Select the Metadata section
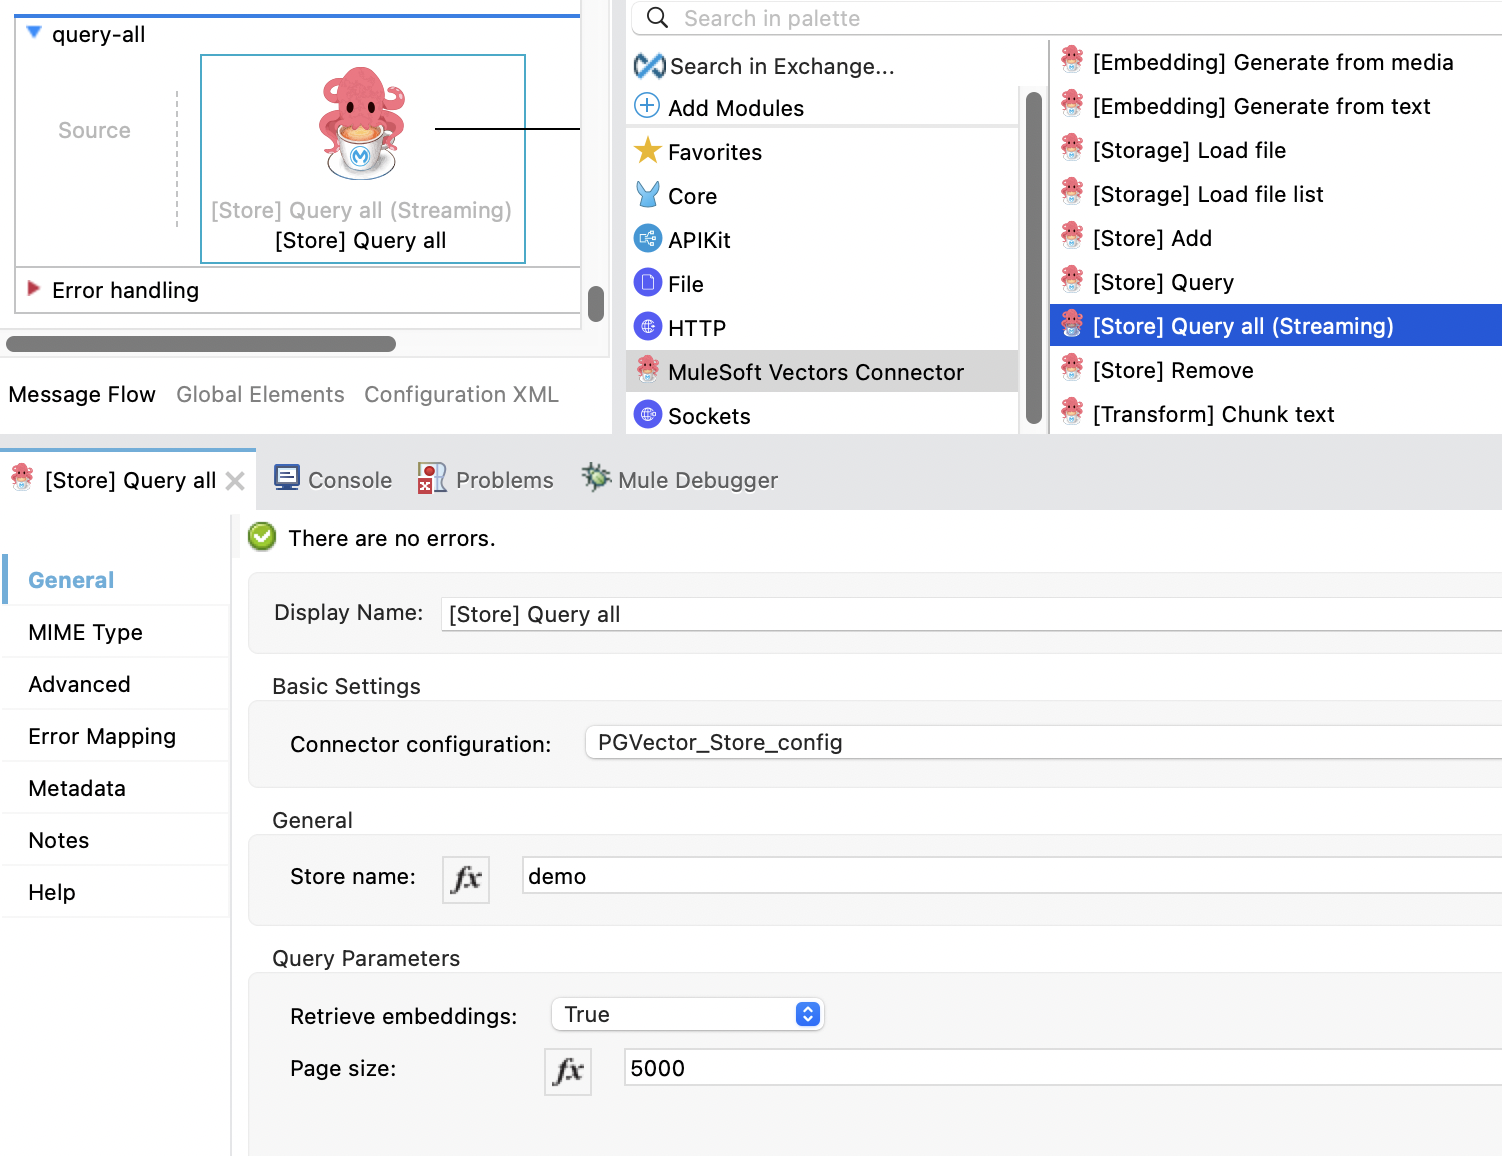1502x1156 pixels. coord(117,788)
